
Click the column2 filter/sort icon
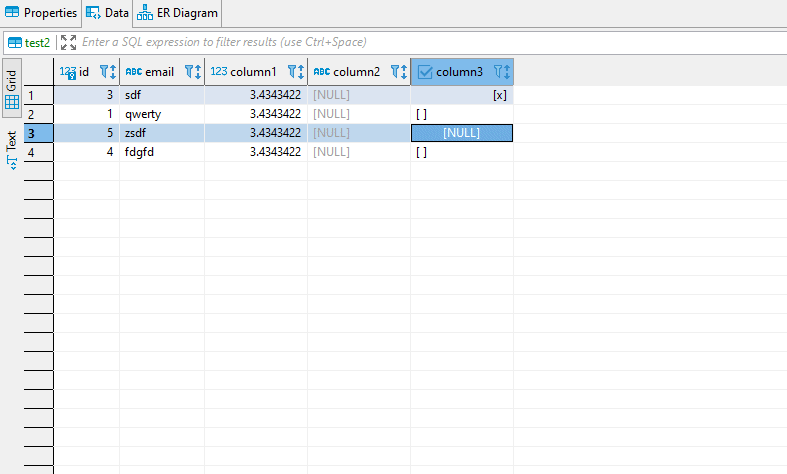(399, 72)
